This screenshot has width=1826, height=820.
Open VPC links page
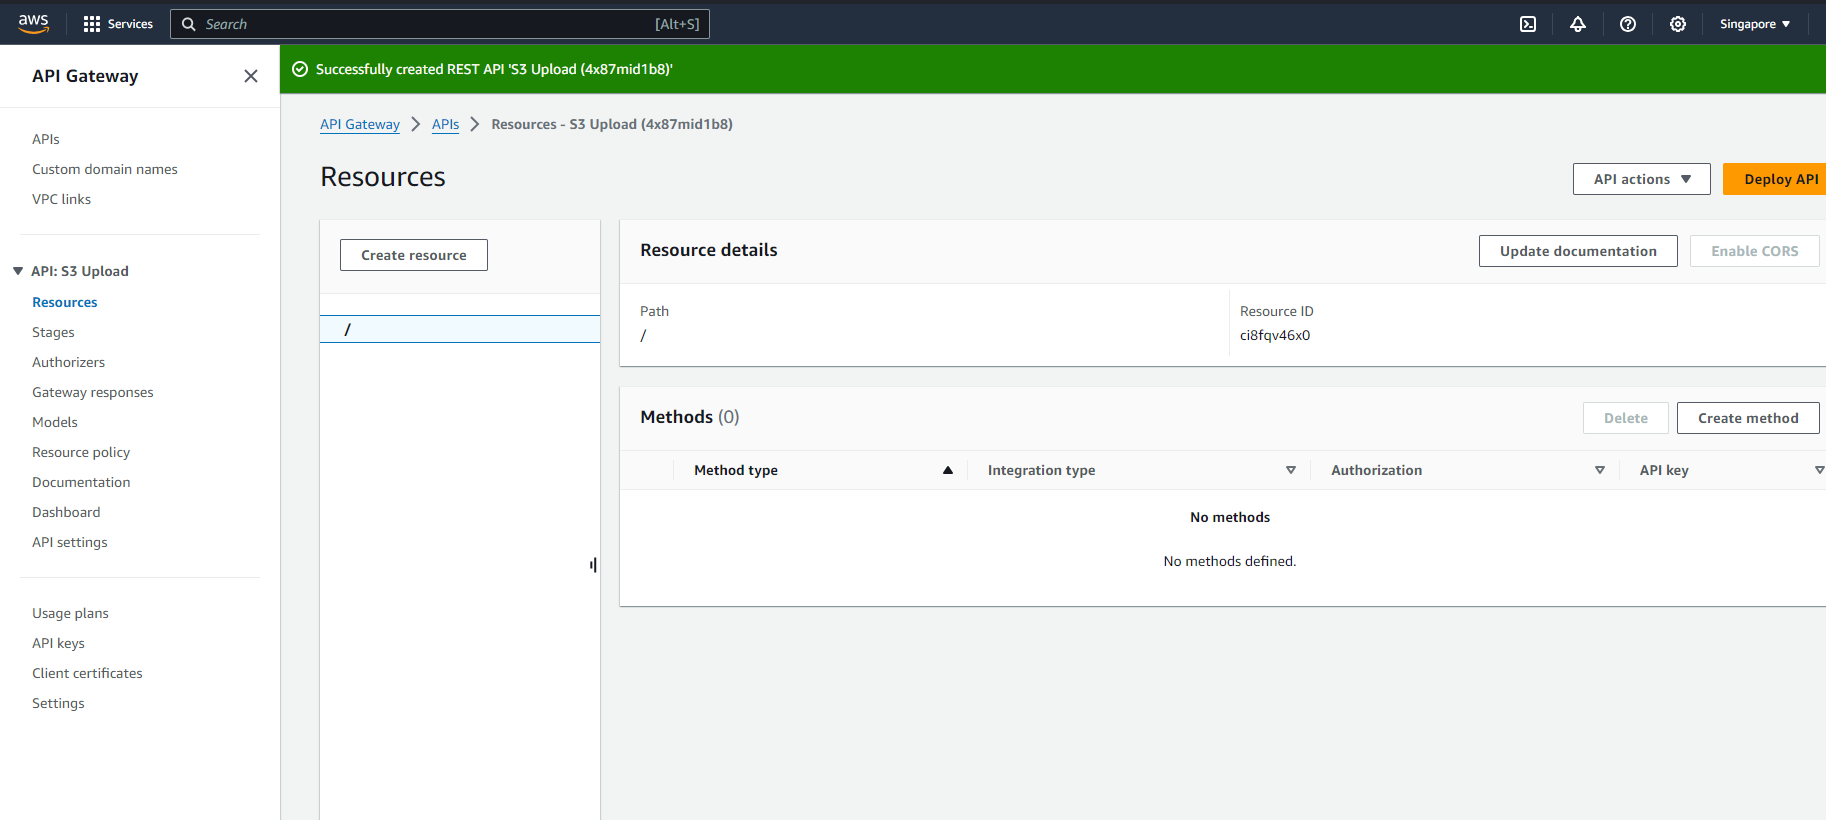61,199
